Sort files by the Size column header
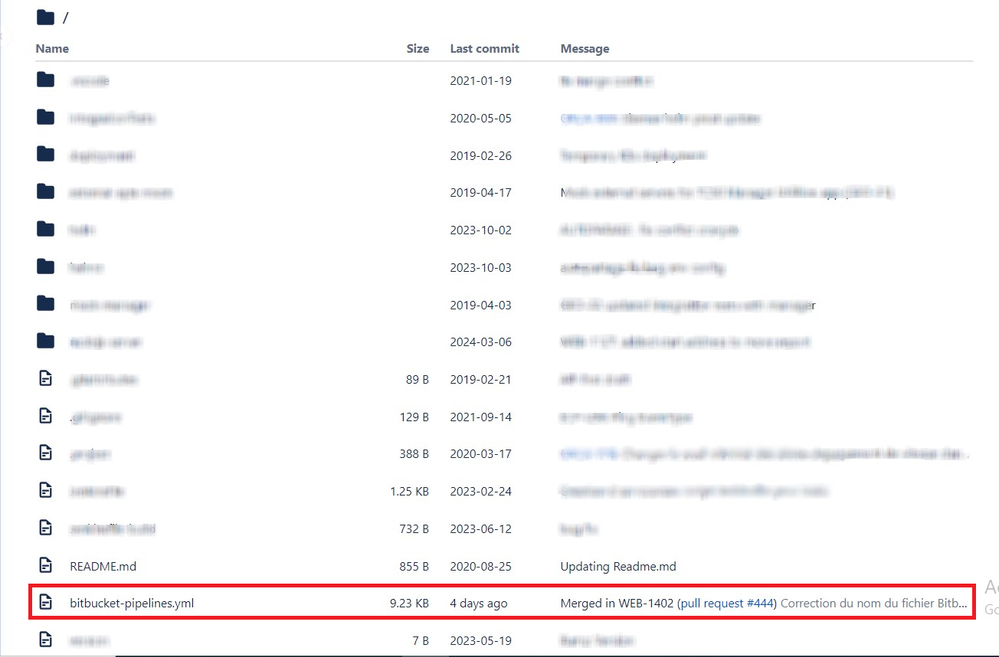999x657 pixels. point(418,48)
